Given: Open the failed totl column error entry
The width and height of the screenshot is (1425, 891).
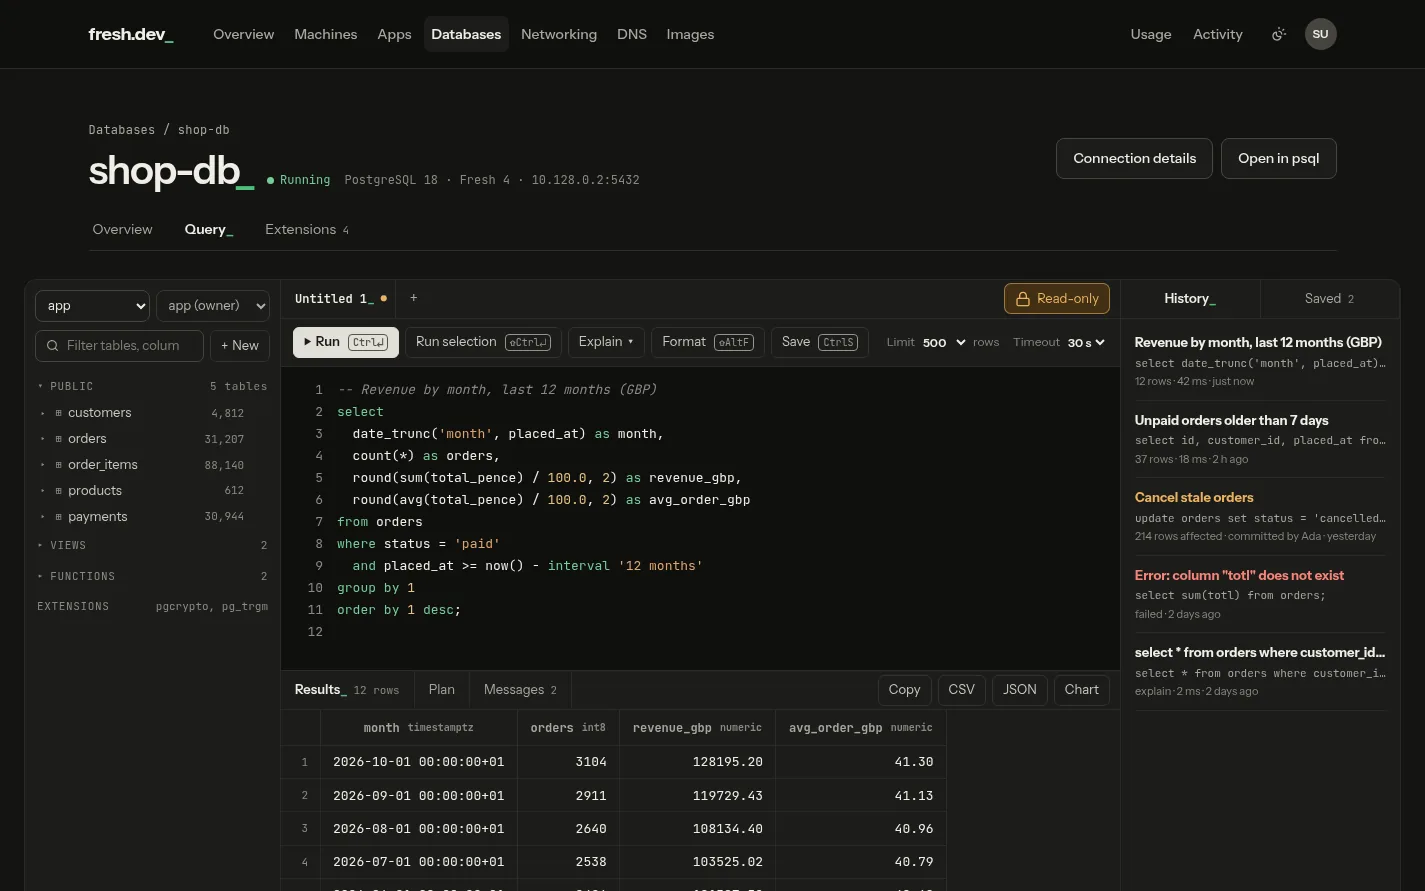Looking at the screenshot, I should pyautogui.click(x=1260, y=594).
